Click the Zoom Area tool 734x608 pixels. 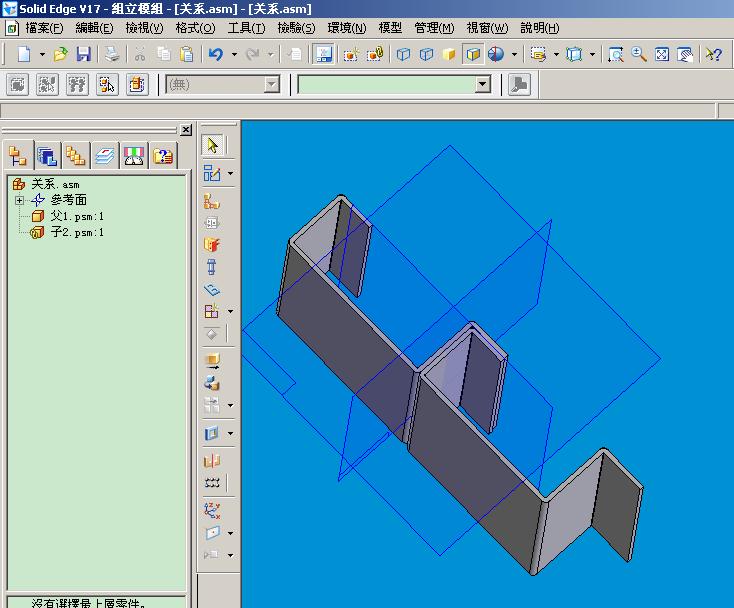tap(616, 54)
